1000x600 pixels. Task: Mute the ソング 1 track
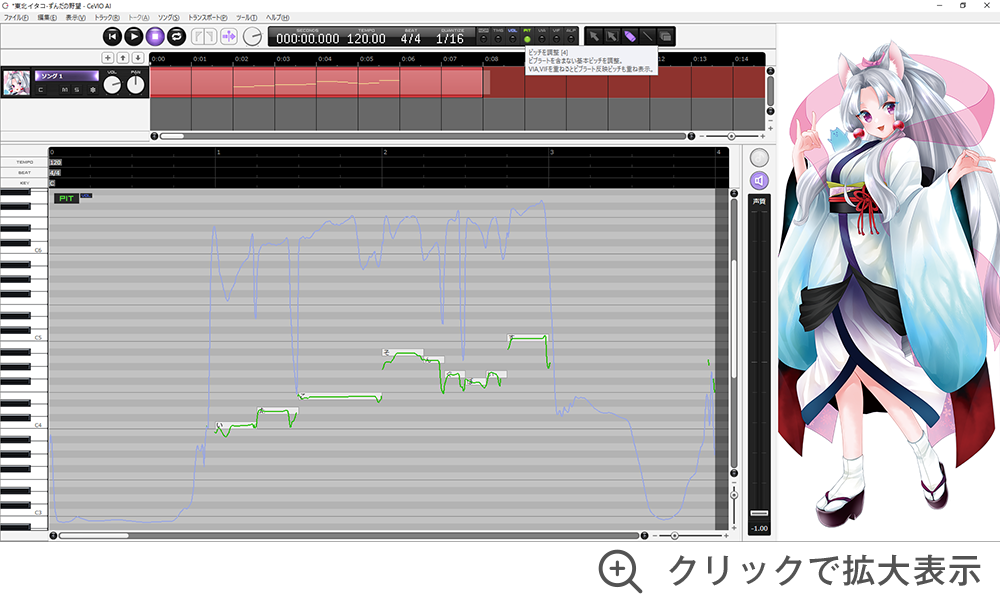tap(64, 90)
